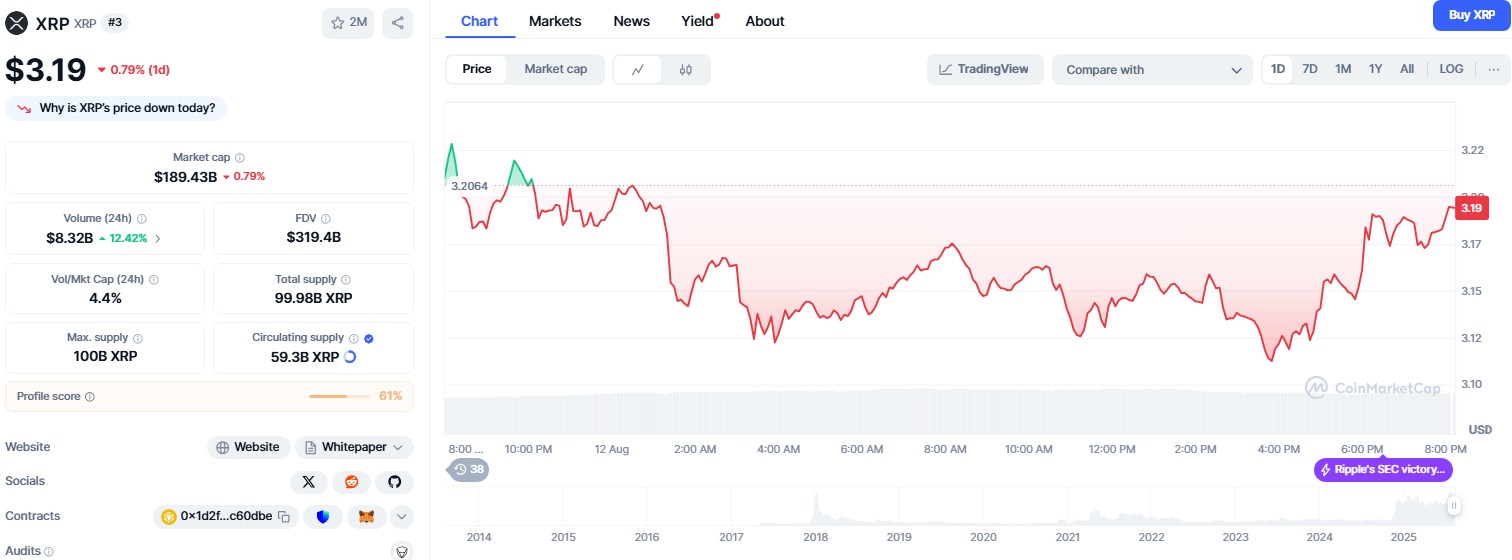Image resolution: width=1512 pixels, height=560 pixels.
Task: Open the GitHub repository icon
Action: (x=394, y=482)
